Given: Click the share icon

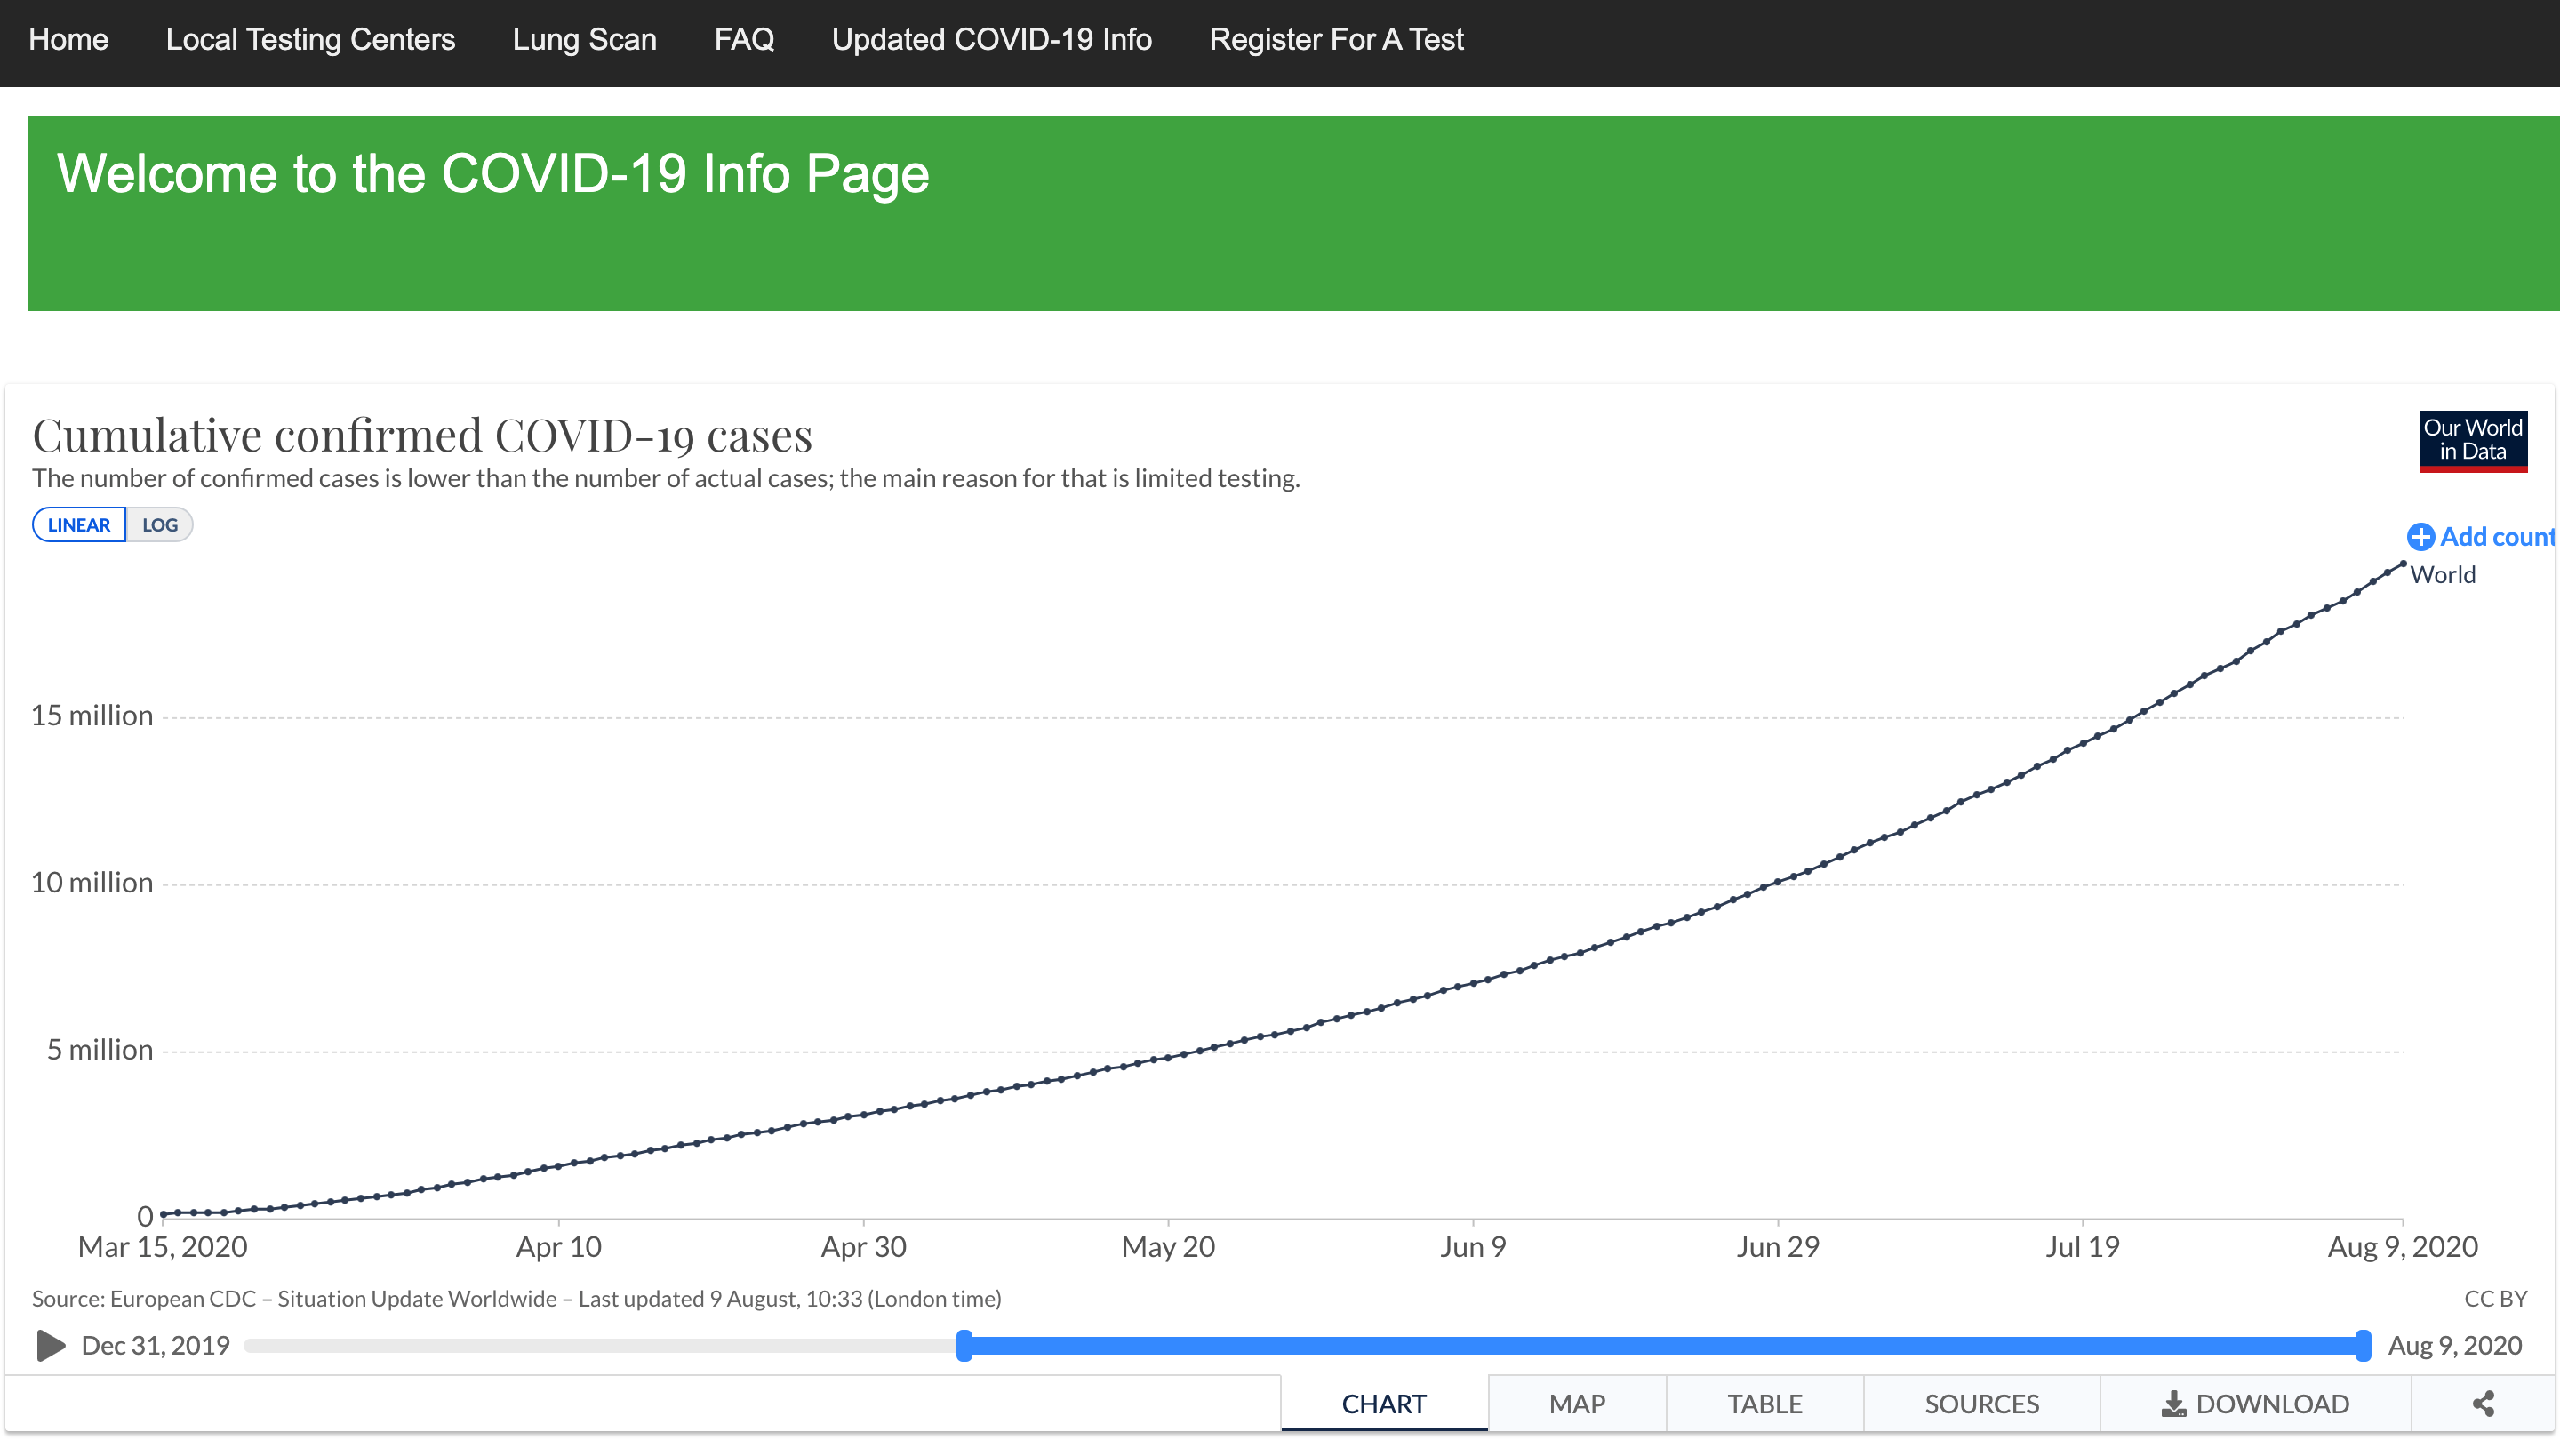Looking at the screenshot, I should click(x=2483, y=1404).
